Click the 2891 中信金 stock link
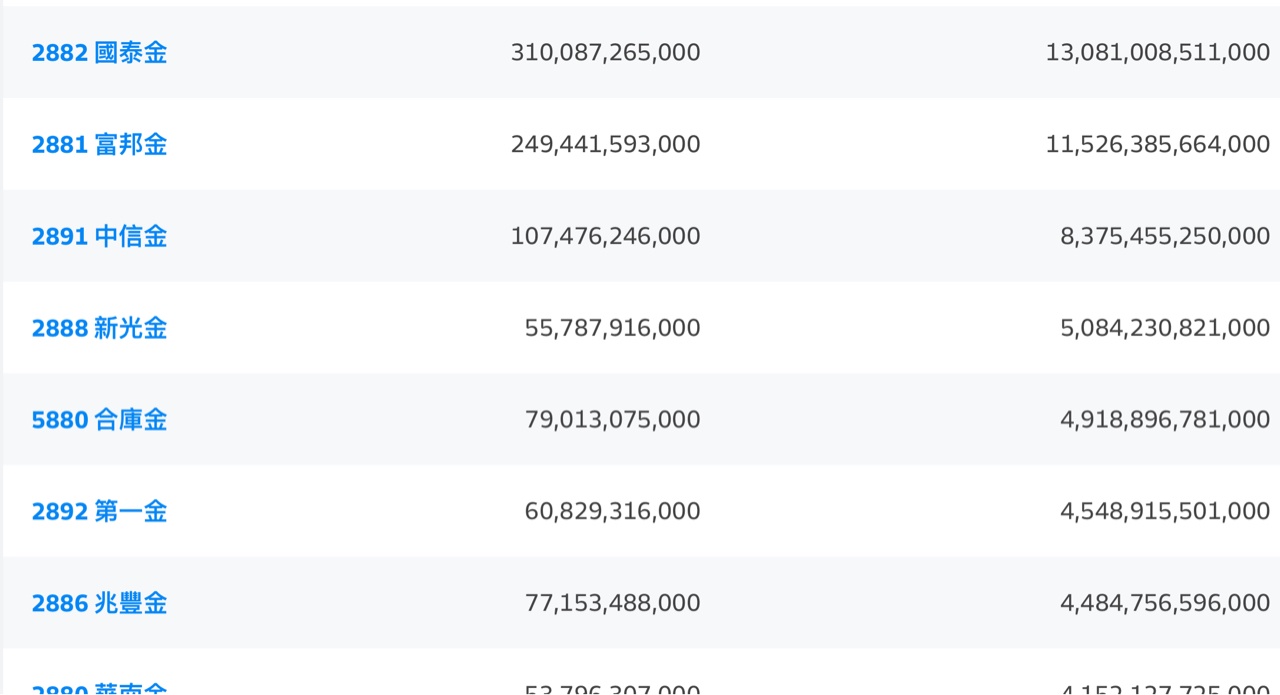The width and height of the screenshot is (1280, 695). click(99, 237)
